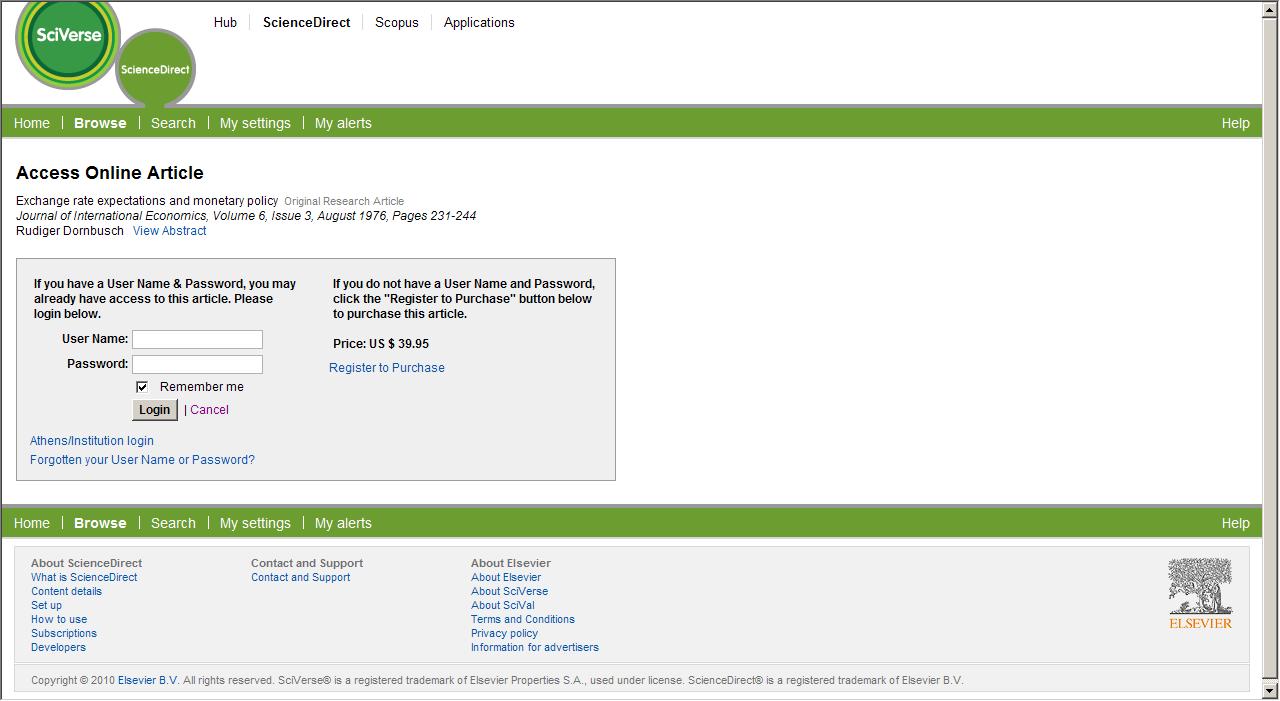Viewport: 1280px width, 701px height.
Task: Open About SciVal footer link
Action: (503, 605)
